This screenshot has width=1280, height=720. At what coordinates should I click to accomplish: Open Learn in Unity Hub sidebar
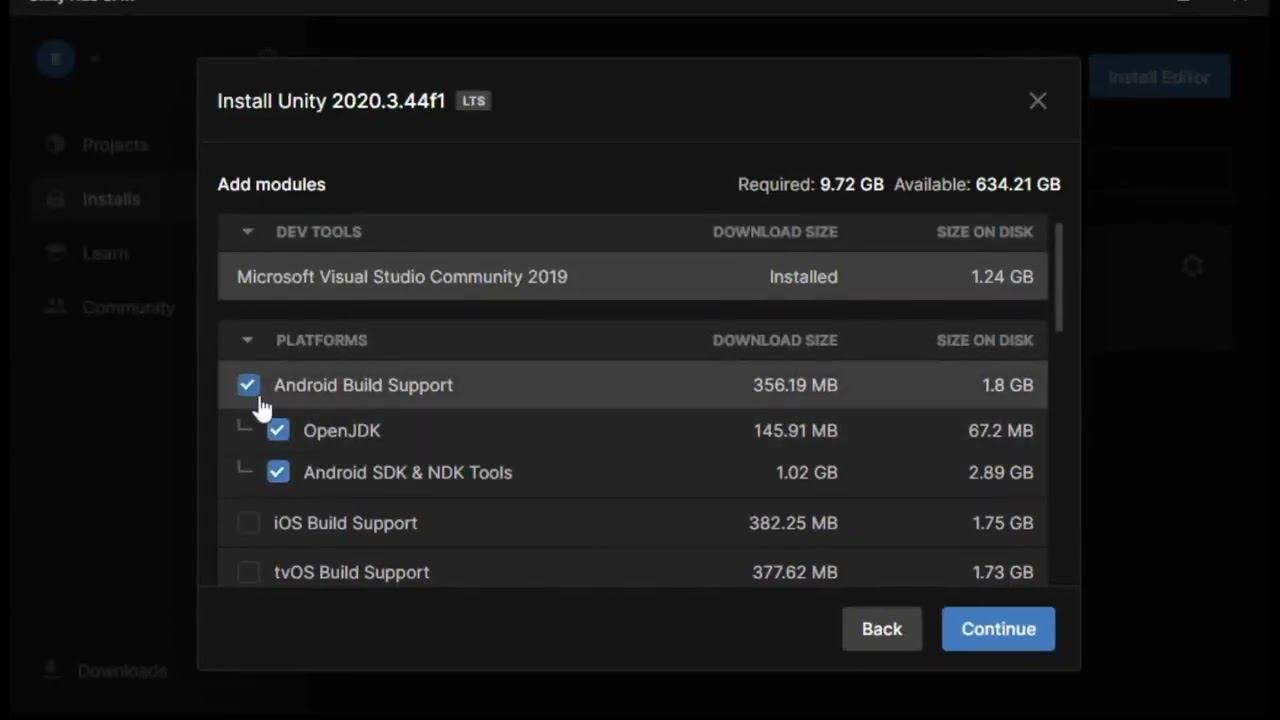coord(105,254)
